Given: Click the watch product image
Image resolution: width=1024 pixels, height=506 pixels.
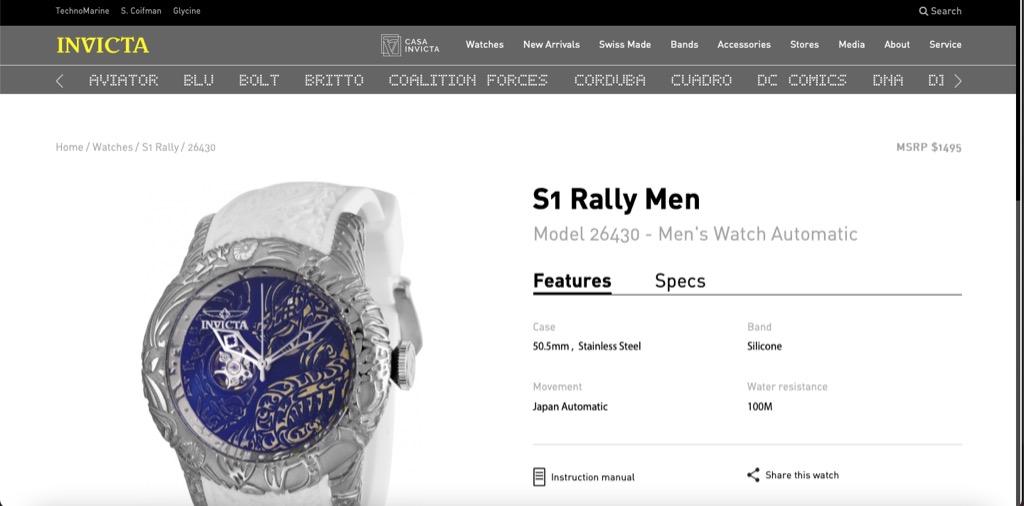Looking at the screenshot, I should click(281, 344).
